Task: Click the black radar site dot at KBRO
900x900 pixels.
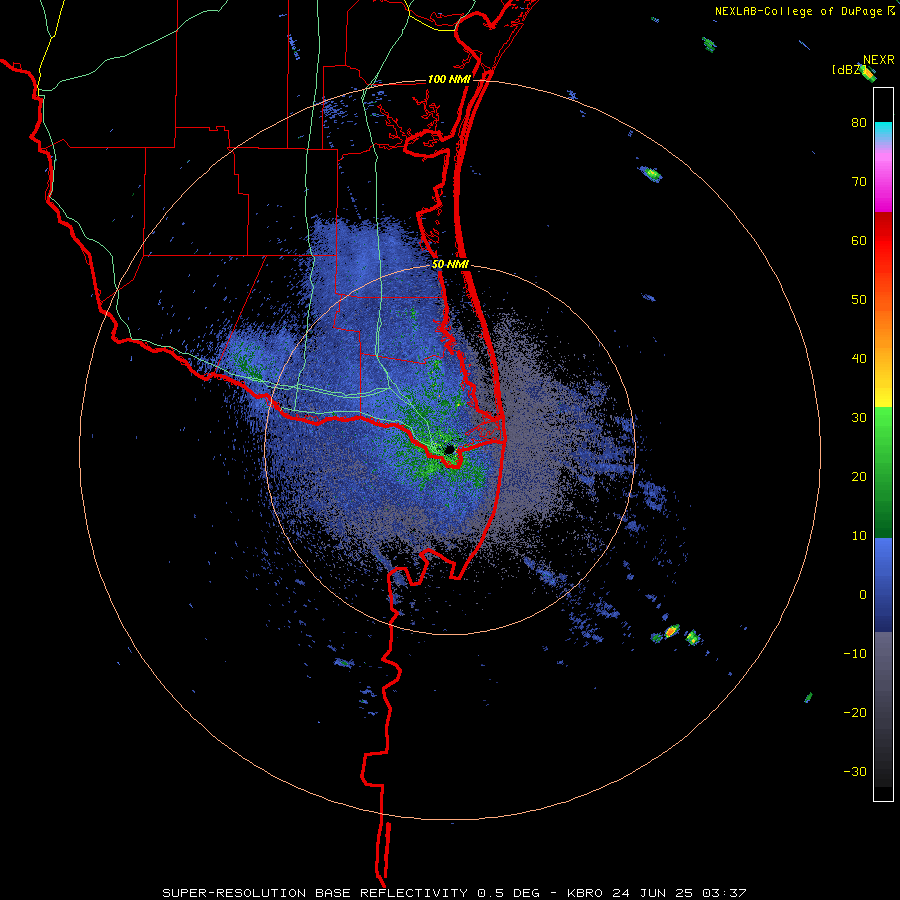Action: (450, 449)
